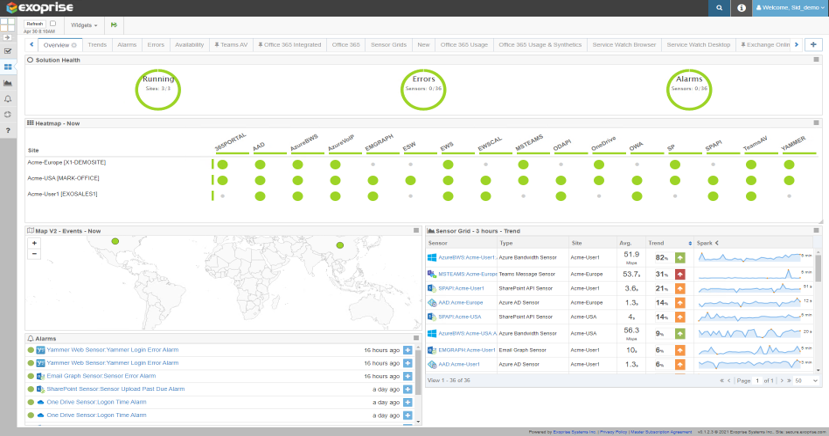The height and width of the screenshot is (436, 829).
Task: Open the rows-per-page 50 dropdown
Action: click(806, 381)
